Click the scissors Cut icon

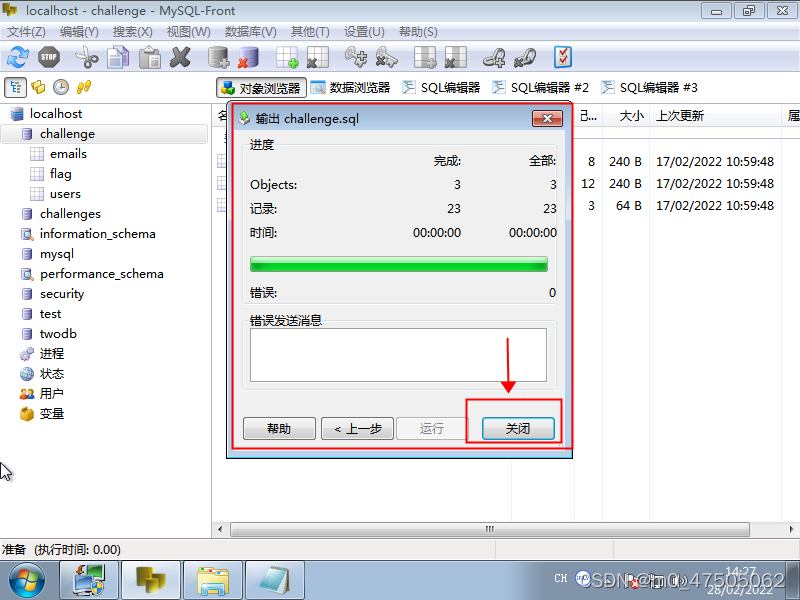tap(87, 57)
